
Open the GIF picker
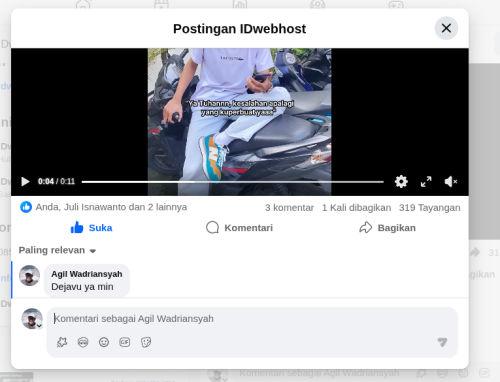pyautogui.click(x=125, y=342)
